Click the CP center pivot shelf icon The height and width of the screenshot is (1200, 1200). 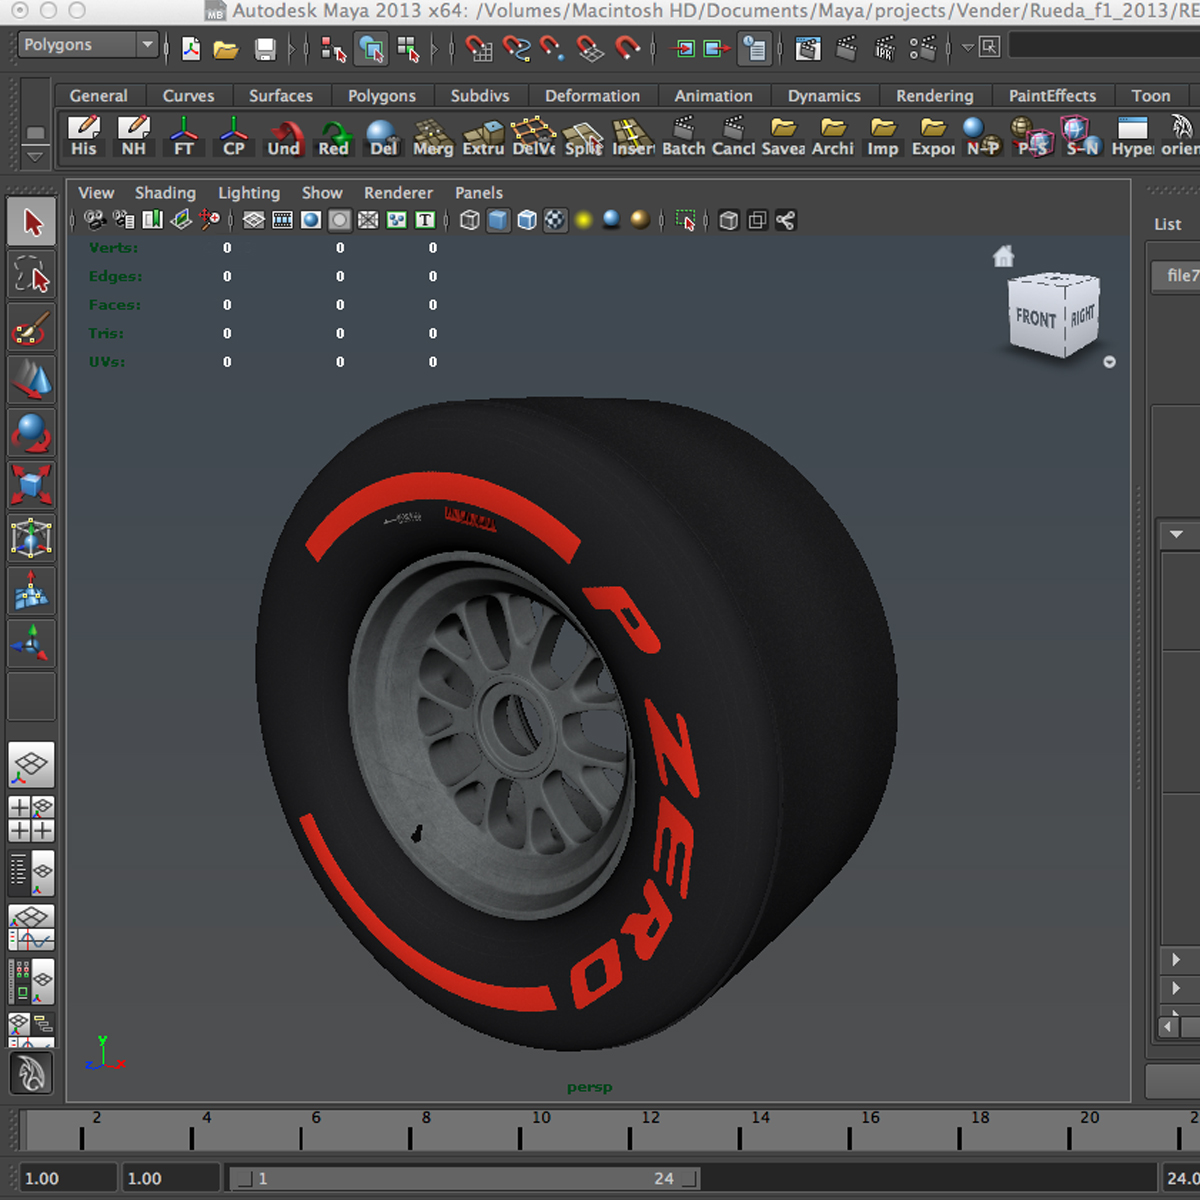pos(234,137)
